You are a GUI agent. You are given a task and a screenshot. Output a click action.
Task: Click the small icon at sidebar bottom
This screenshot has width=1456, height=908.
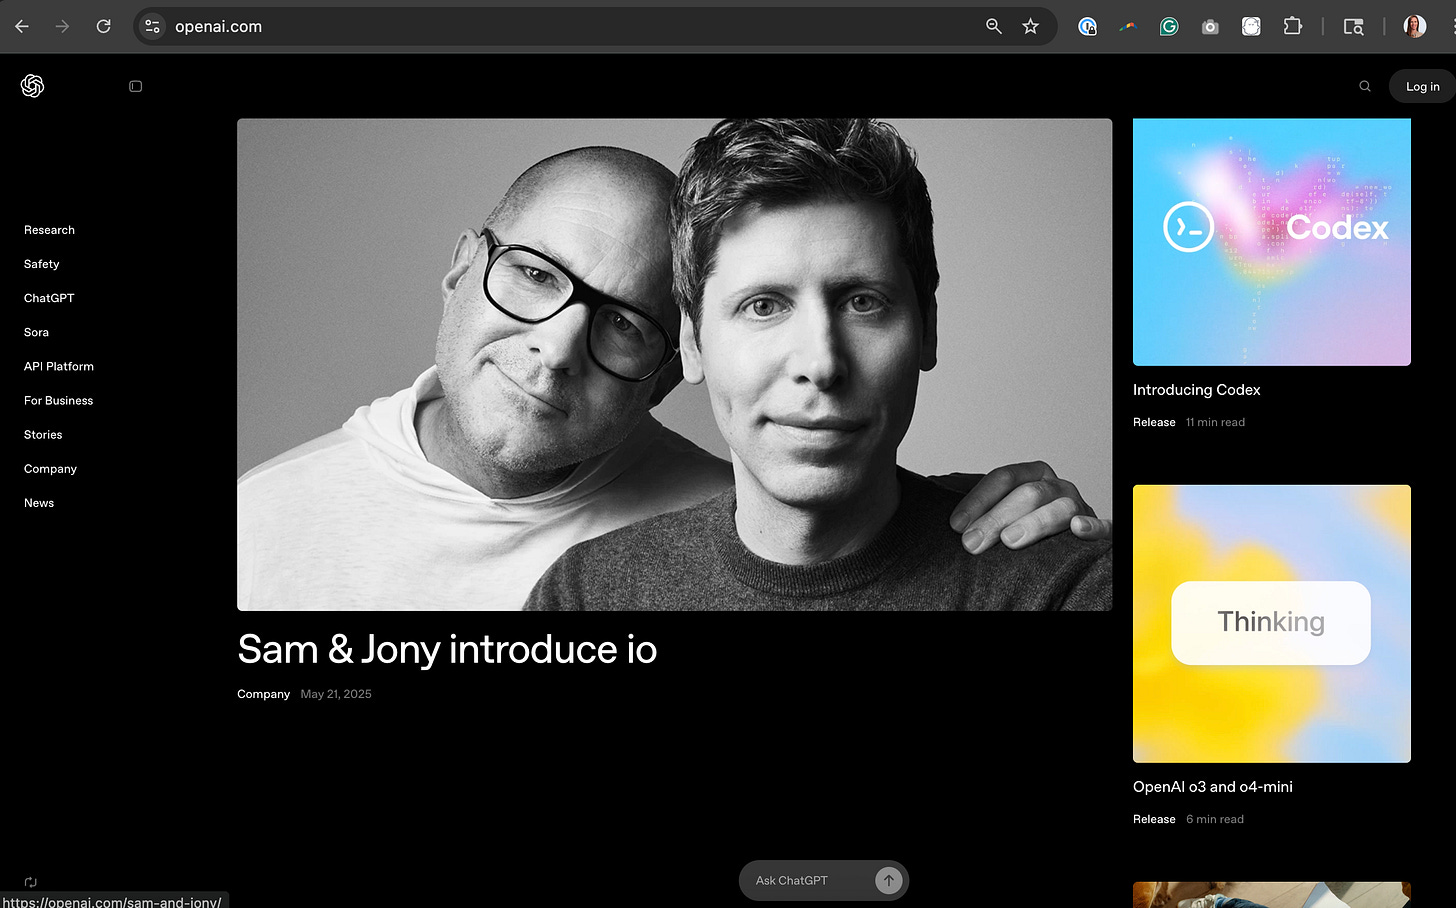pos(30,882)
